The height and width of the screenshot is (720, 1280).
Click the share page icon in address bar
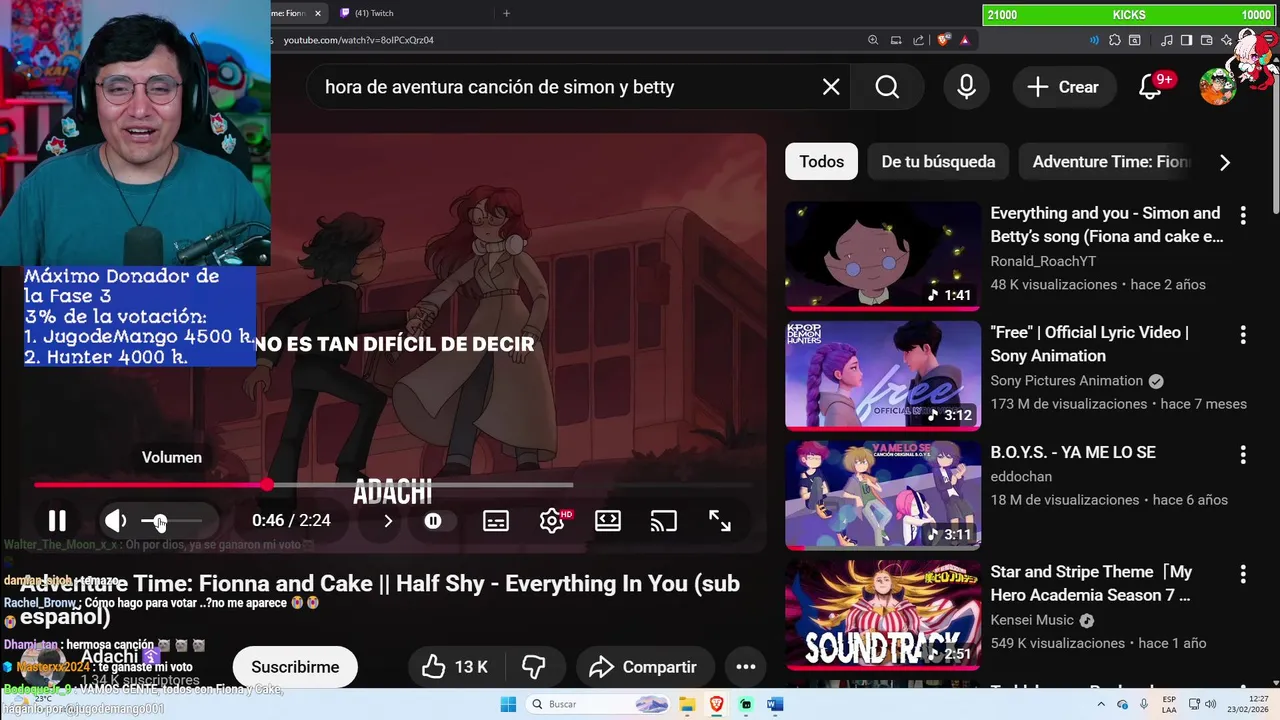[918, 40]
